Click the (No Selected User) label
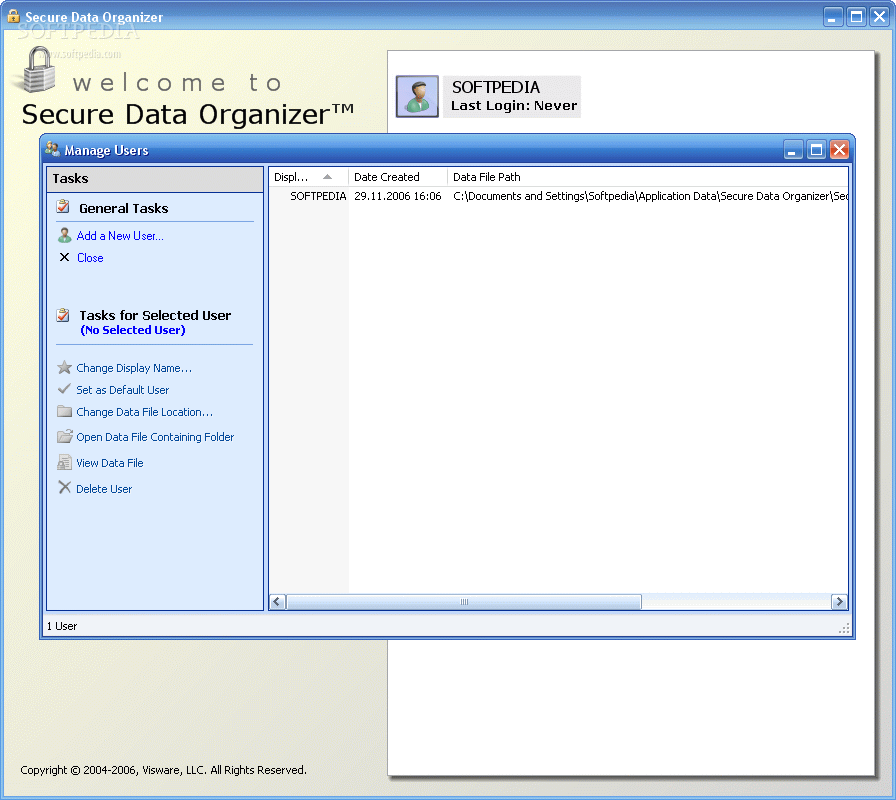This screenshot has height=800, width=896. pos(133,330)
